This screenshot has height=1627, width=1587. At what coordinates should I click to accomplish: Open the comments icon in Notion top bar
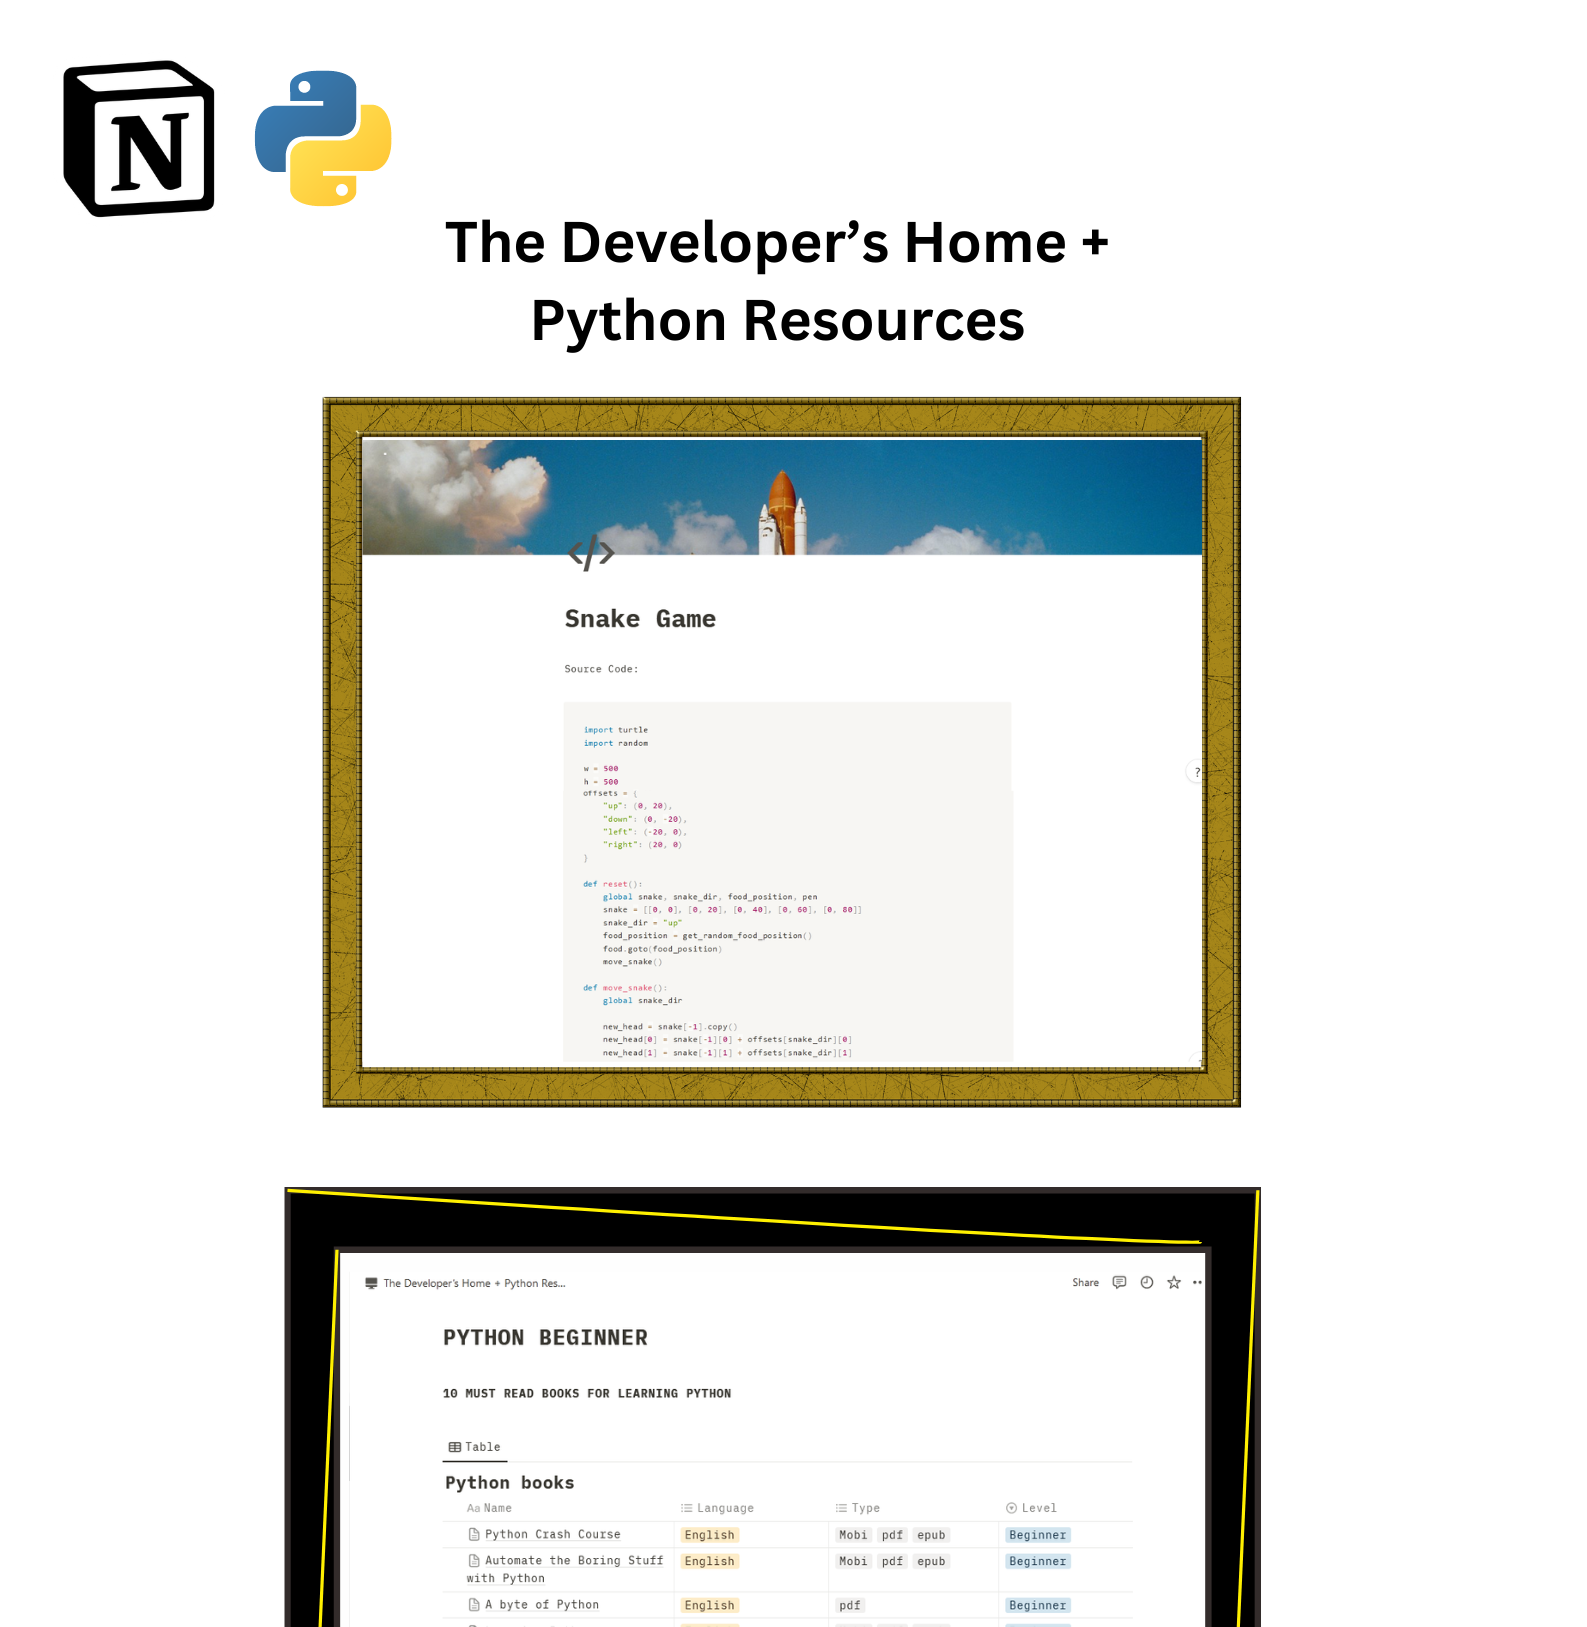(1119, 1282)
